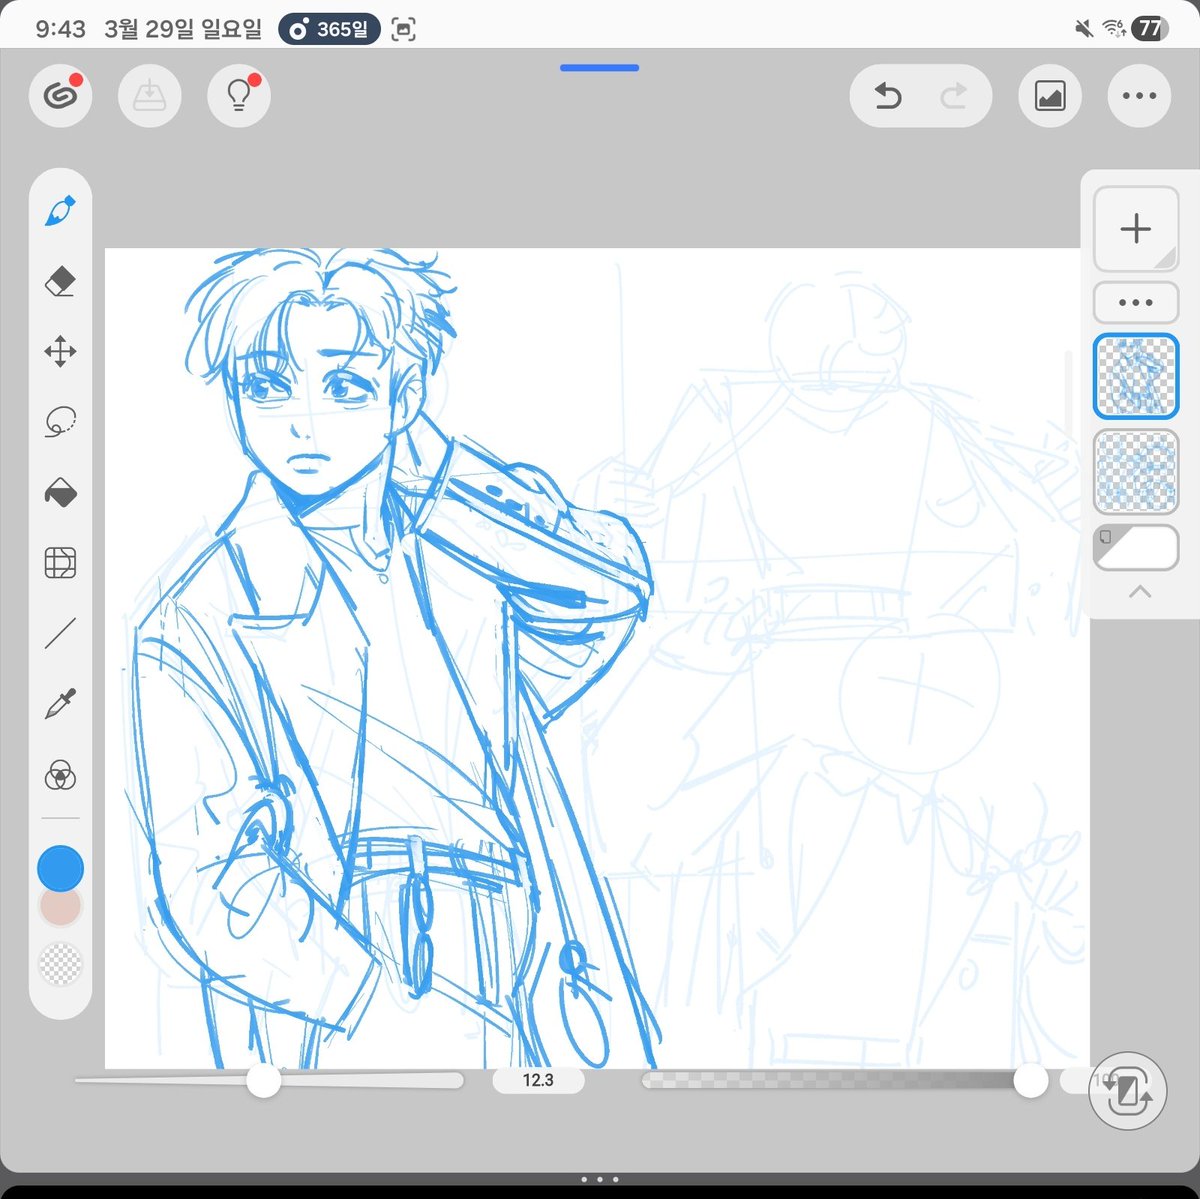Select the top sketch layer thumbnail

click(x=1136, y=376)
